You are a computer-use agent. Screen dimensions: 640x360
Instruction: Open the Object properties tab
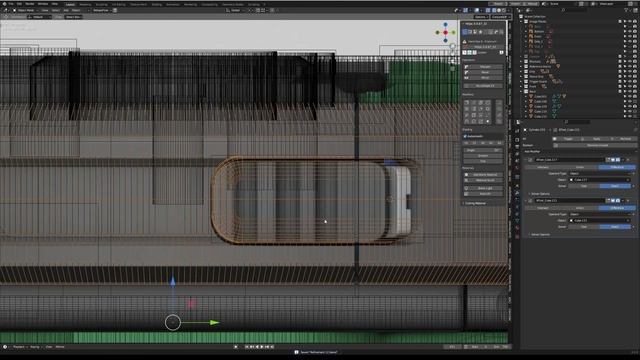pyautogui.click(x=517, y=185)
